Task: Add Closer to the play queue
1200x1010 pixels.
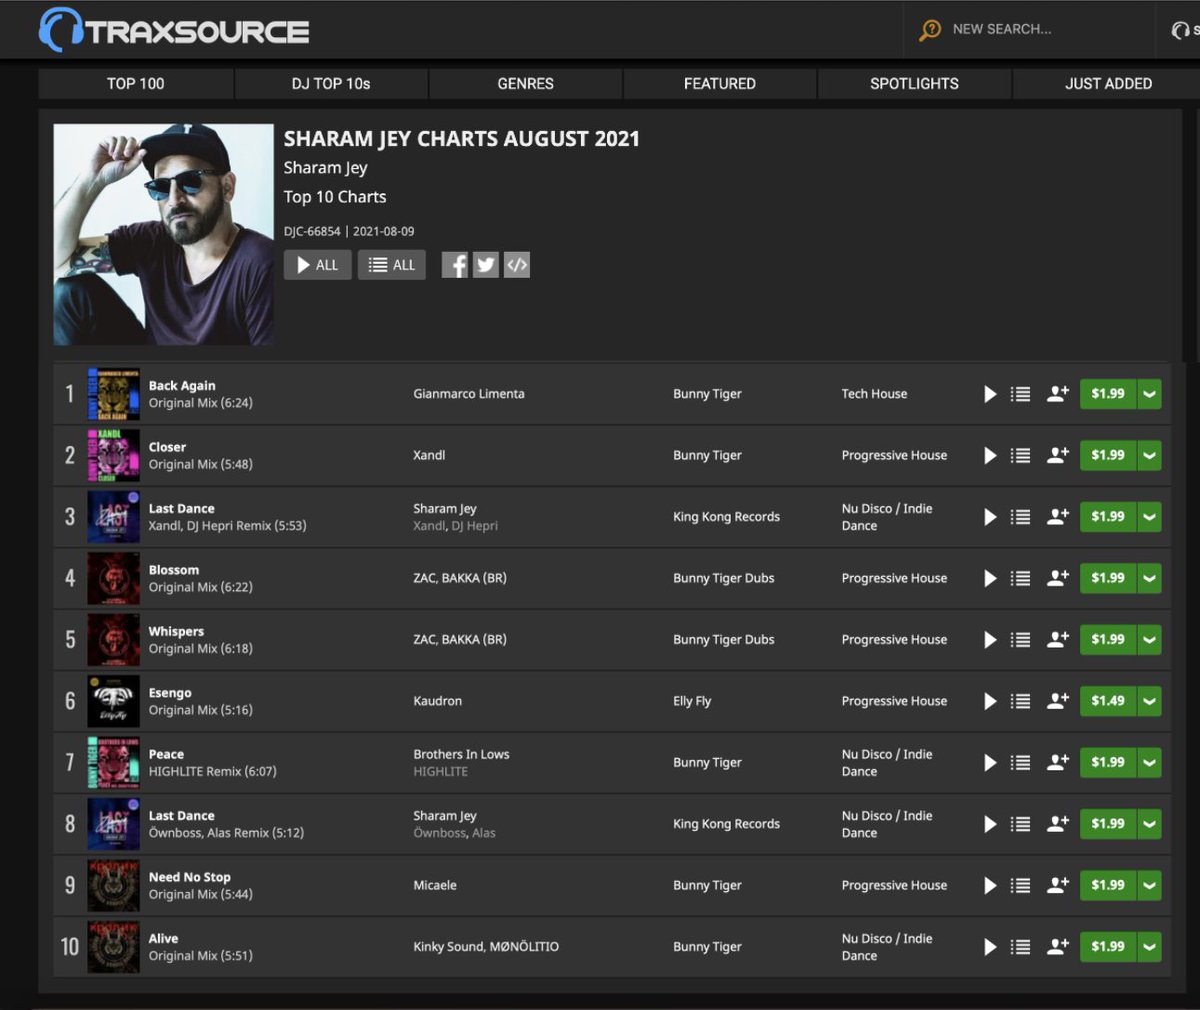Action: [x=1020, y=455]
